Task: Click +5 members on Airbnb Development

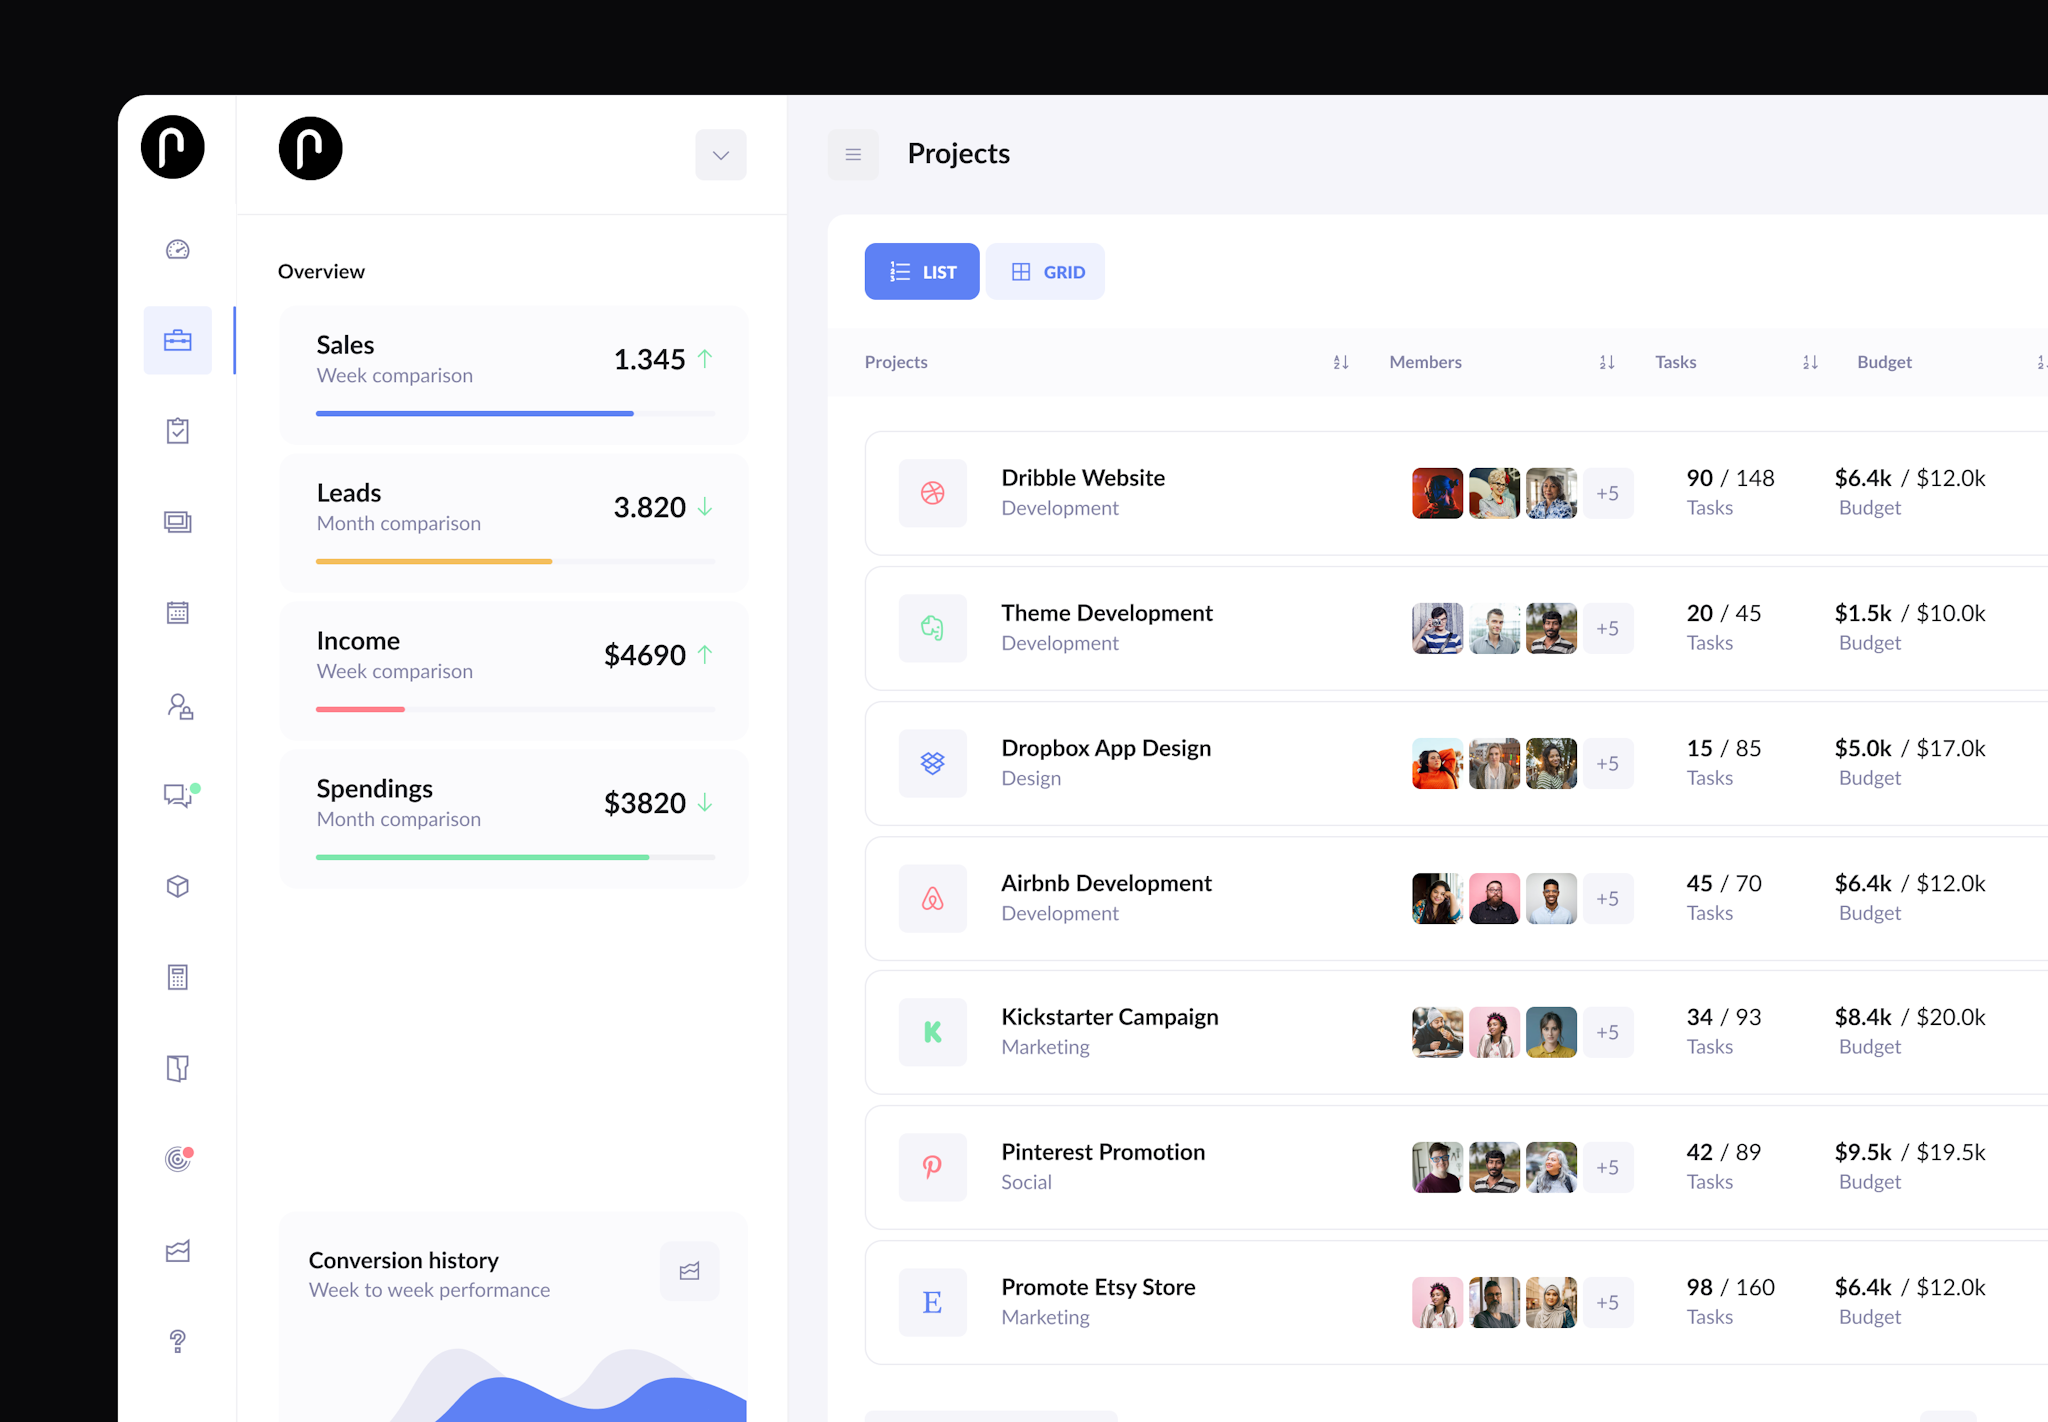Action: (1607, 898)
